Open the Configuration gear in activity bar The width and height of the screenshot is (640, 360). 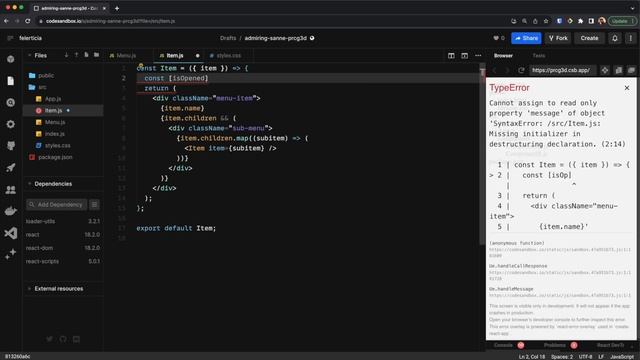coord(11,124)
